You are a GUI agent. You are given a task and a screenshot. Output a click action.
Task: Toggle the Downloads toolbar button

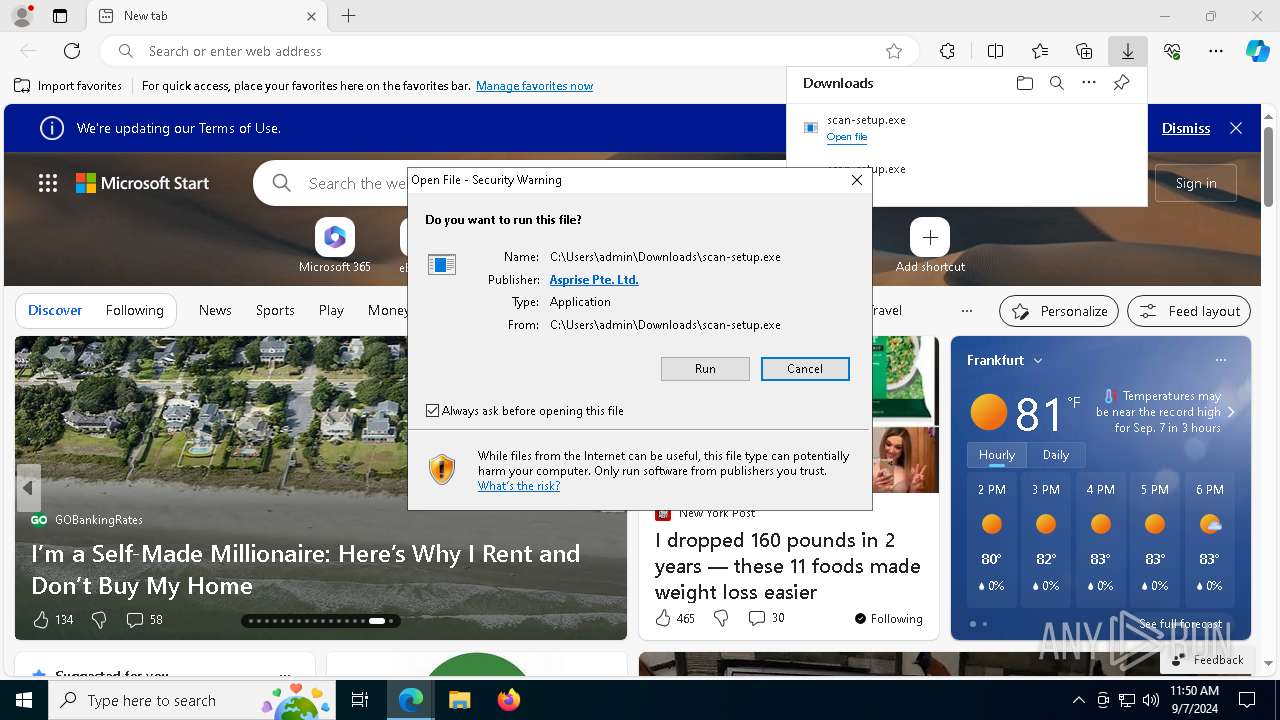1127,51
